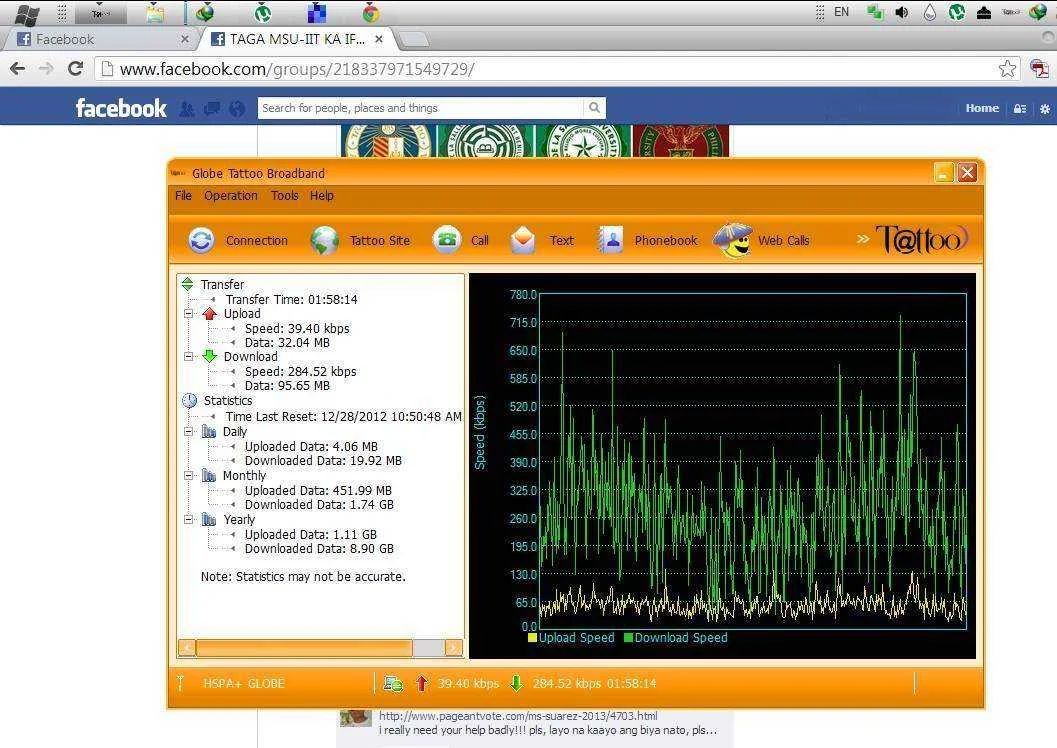Screen dimensions: 1057x748
Task: Open the uTorrent taskbar icon
Action: [x=263, y=12]
